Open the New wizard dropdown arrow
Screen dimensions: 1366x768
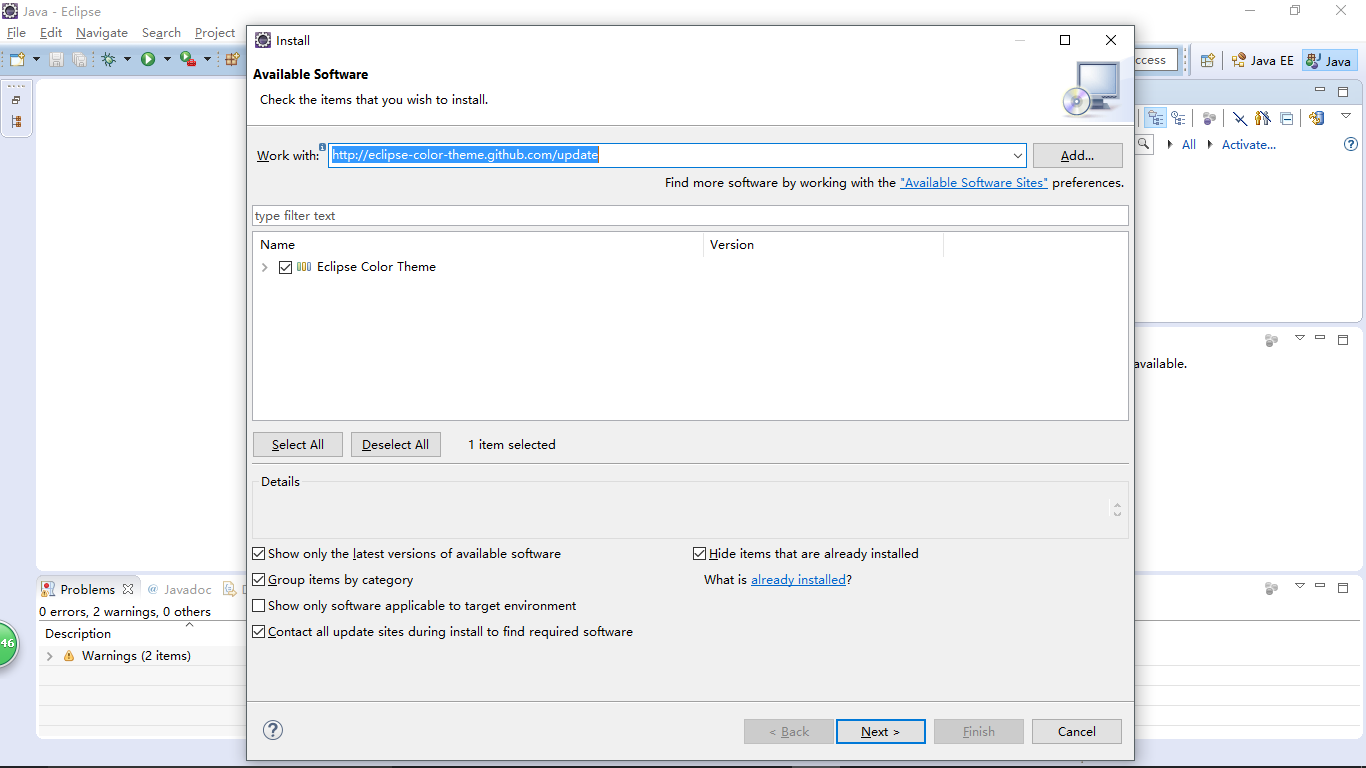[x=36, y=60]
